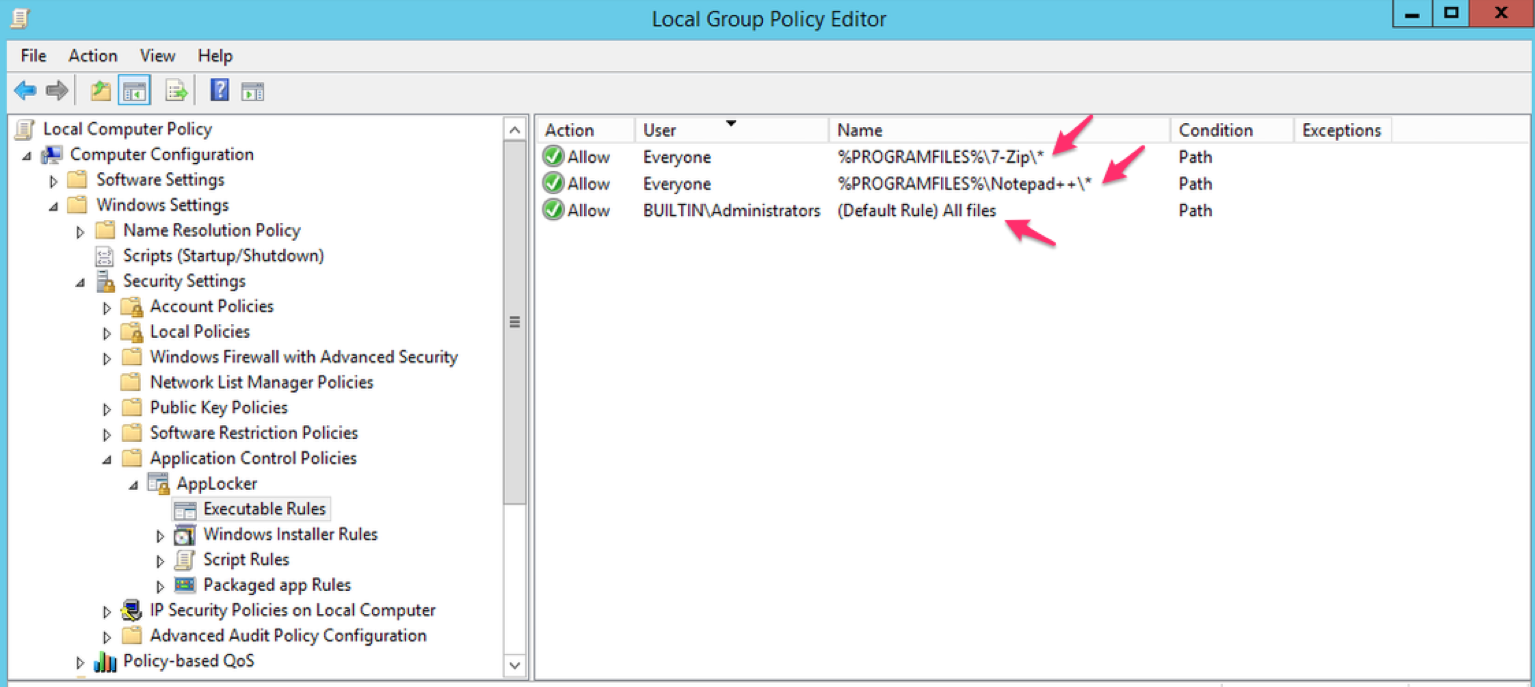Open the Action menu

coord(92,55)
